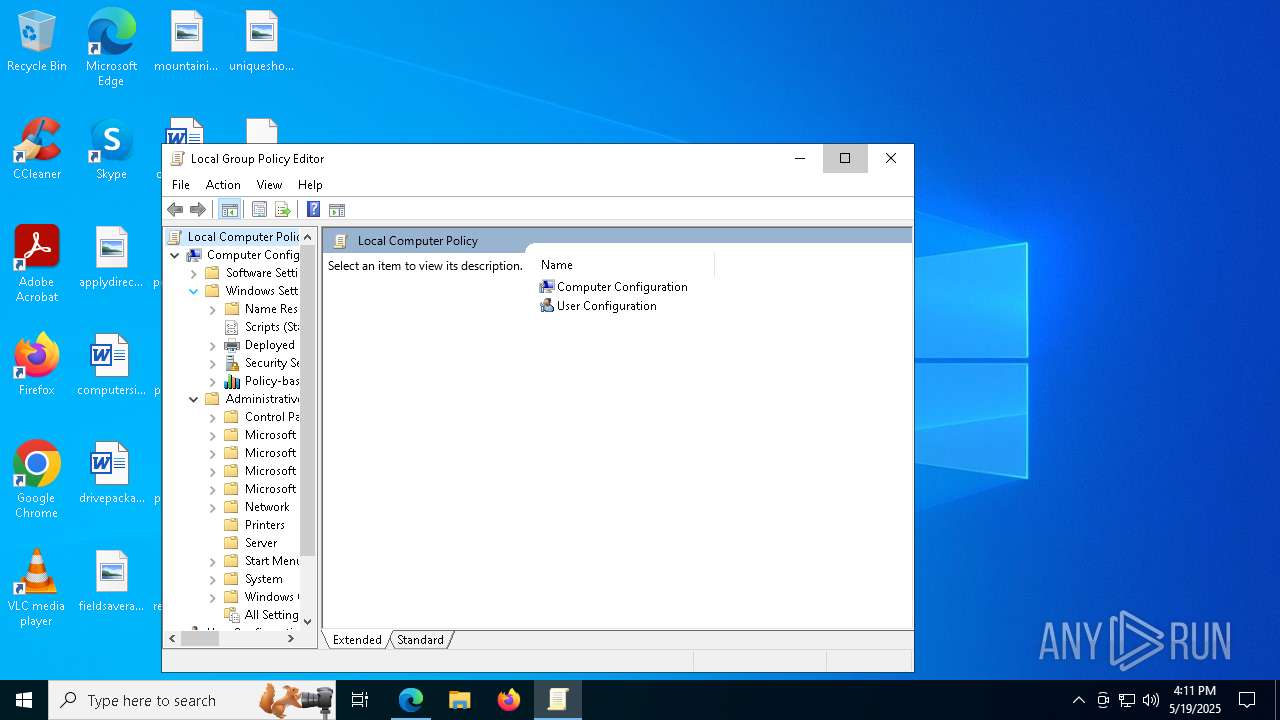Click the tree's scroll-up arrow

pos(307,237)
